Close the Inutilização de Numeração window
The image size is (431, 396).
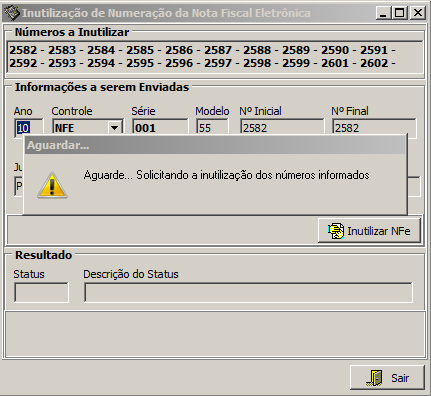pyautogui.click(x=417, y=13)
